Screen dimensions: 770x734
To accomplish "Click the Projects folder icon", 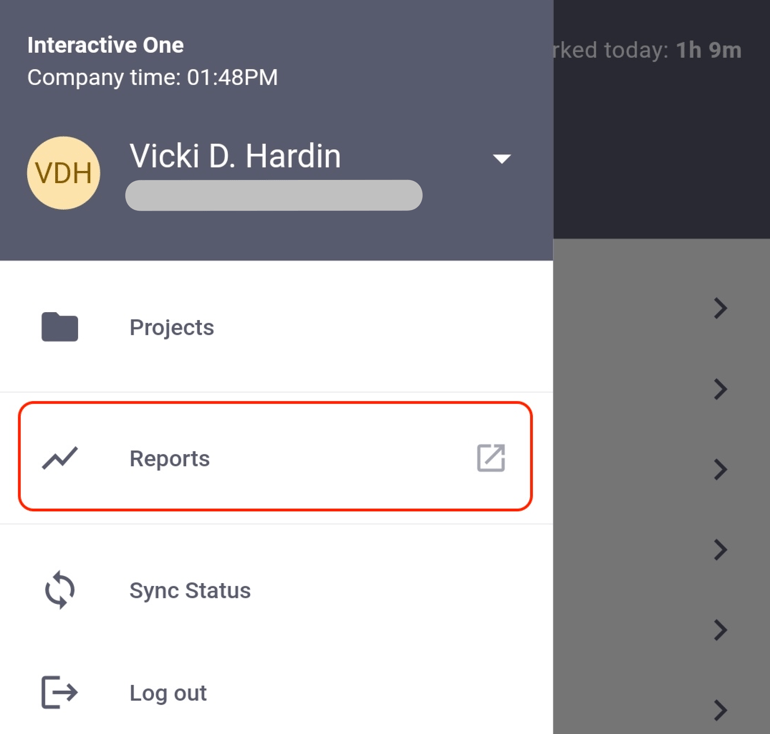I will tap(60, 327).
